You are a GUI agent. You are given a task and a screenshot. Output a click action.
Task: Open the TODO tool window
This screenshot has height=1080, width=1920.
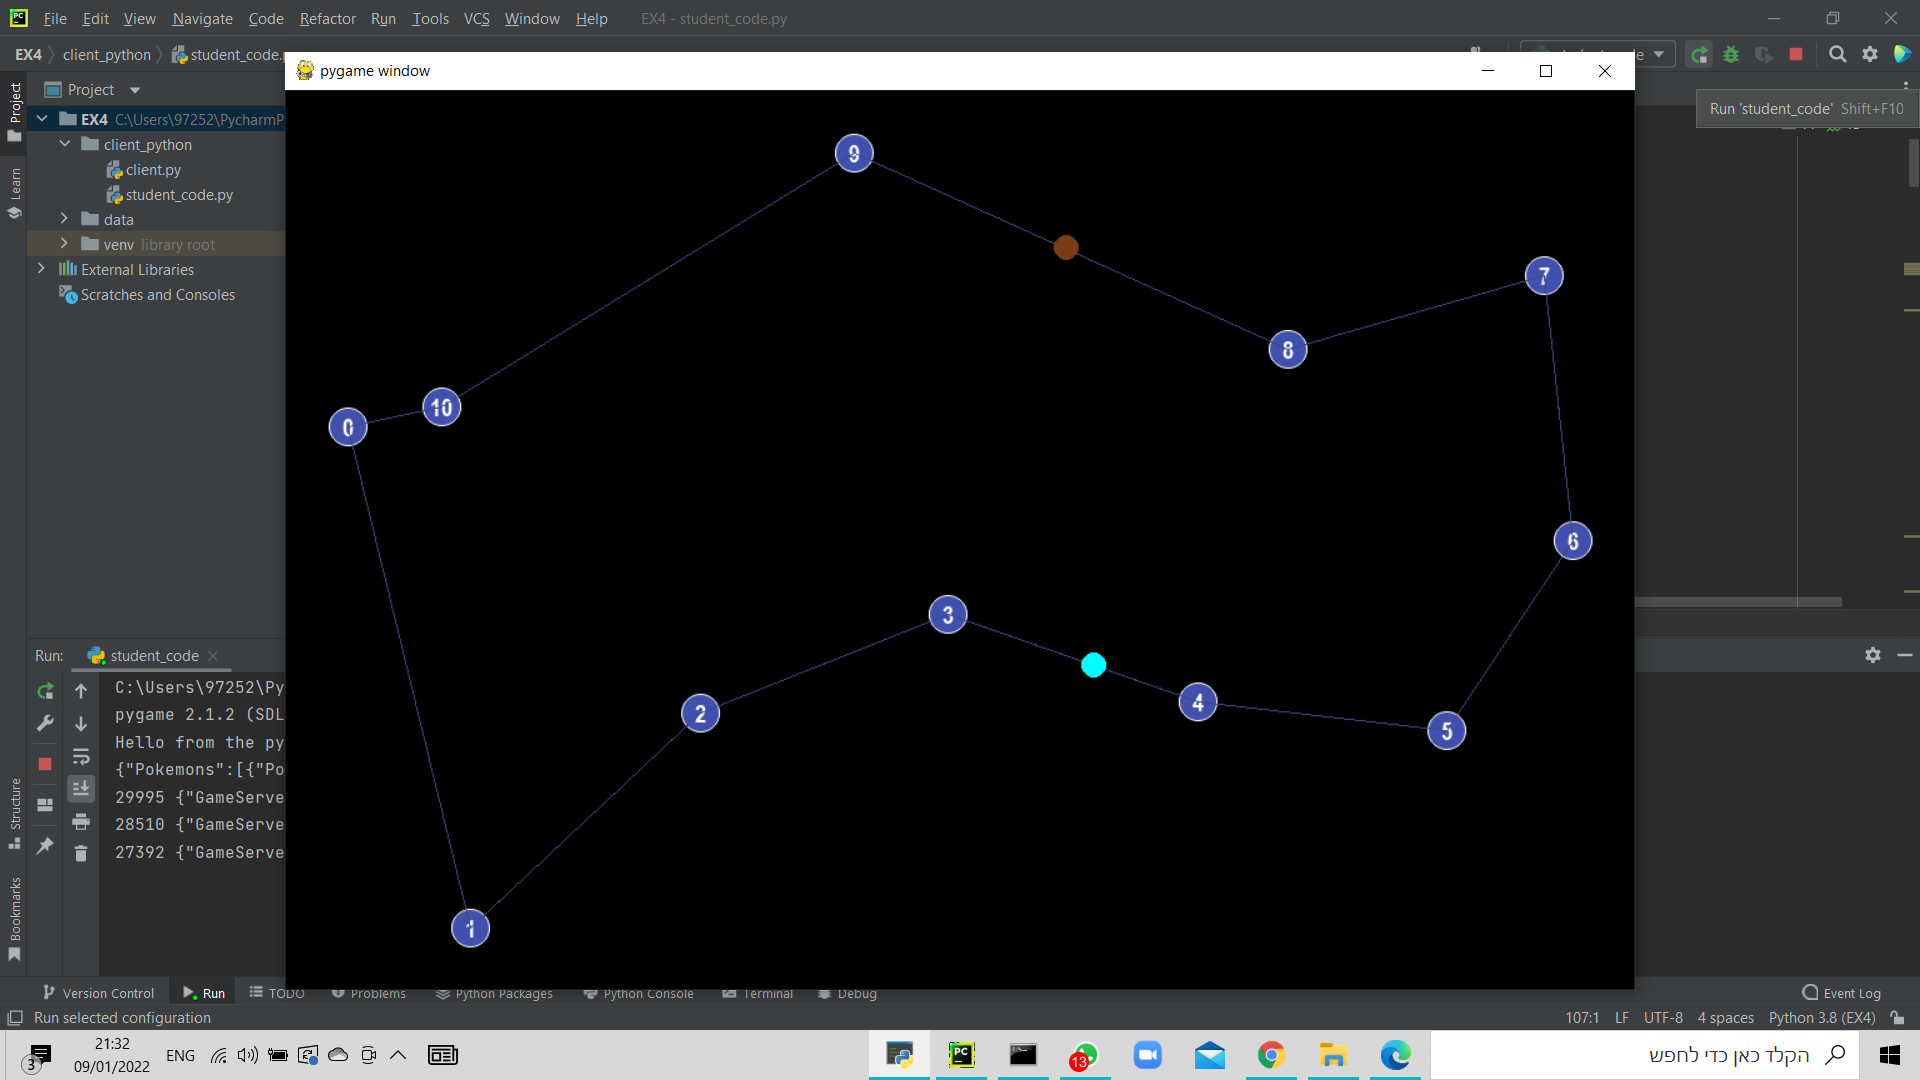276,993
